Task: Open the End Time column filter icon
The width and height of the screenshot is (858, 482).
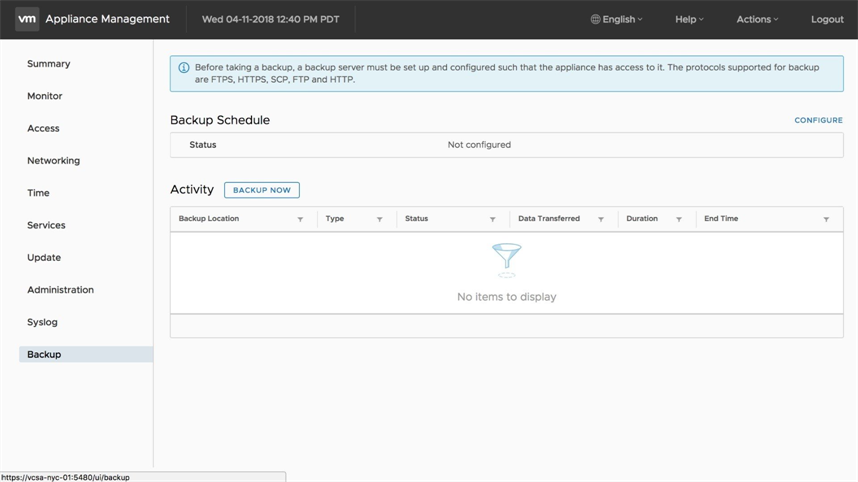Action: click(826, 219)
